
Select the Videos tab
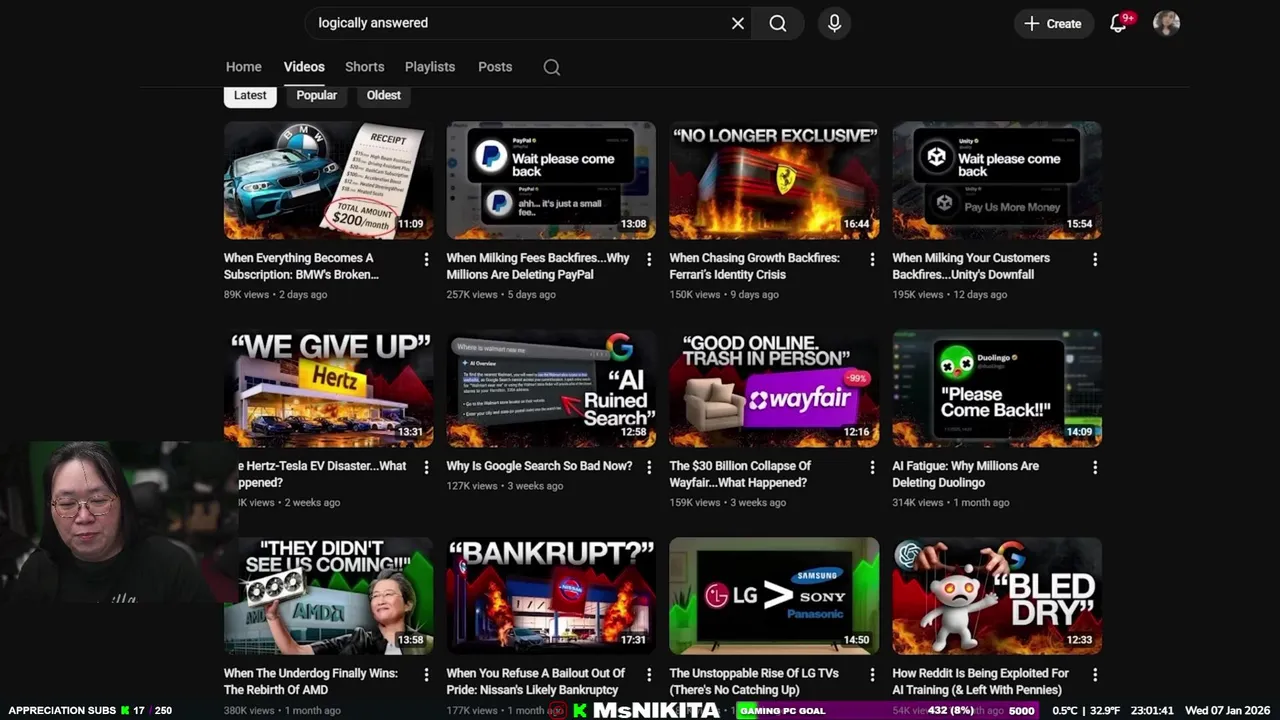pyautogui.click(x=304, y=67)
